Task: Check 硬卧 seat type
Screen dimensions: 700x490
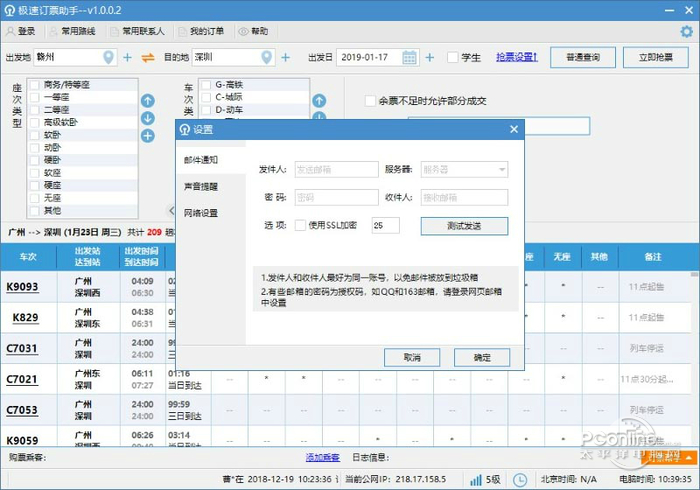Action: 34,160
